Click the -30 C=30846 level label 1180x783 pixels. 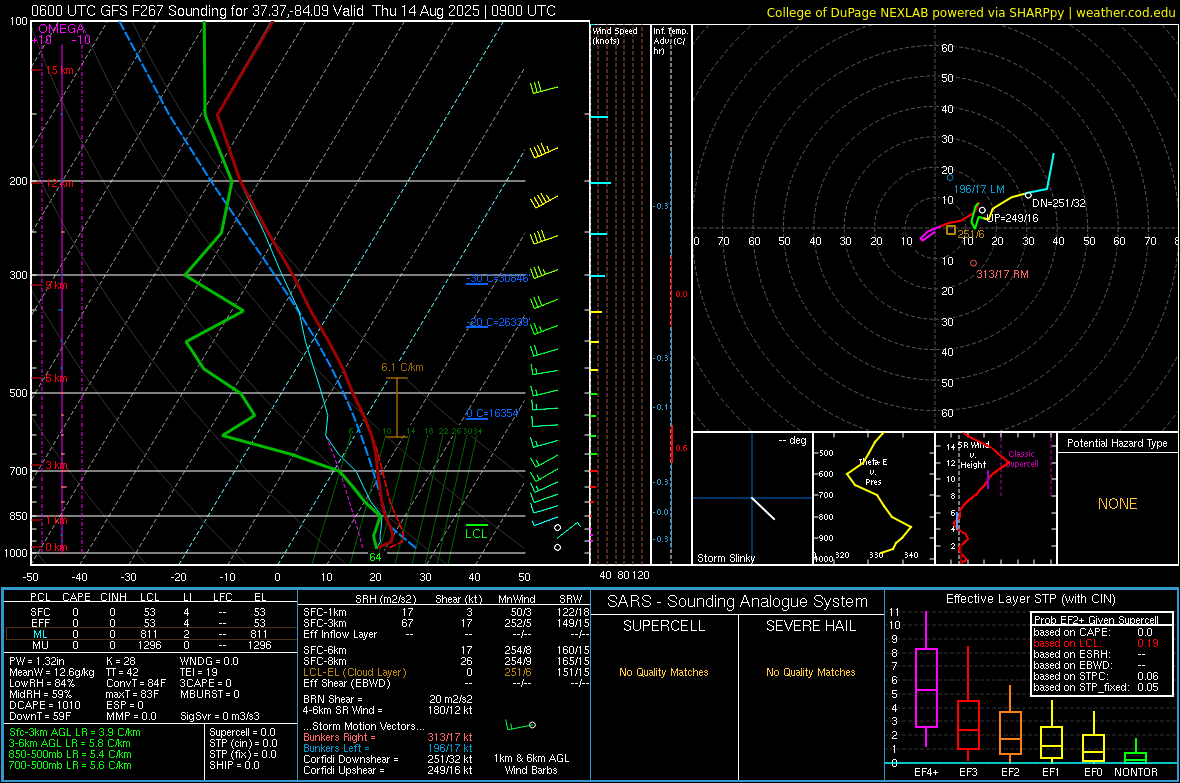coord(497,279)
